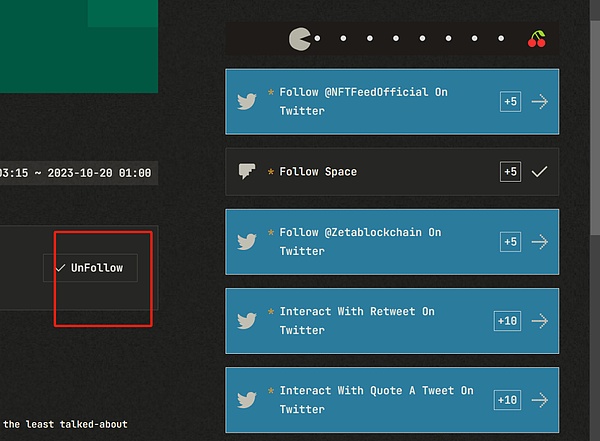
Task: Click the Pac-Man progress icon
Action: pyautogui.click(x=299, y=39)
